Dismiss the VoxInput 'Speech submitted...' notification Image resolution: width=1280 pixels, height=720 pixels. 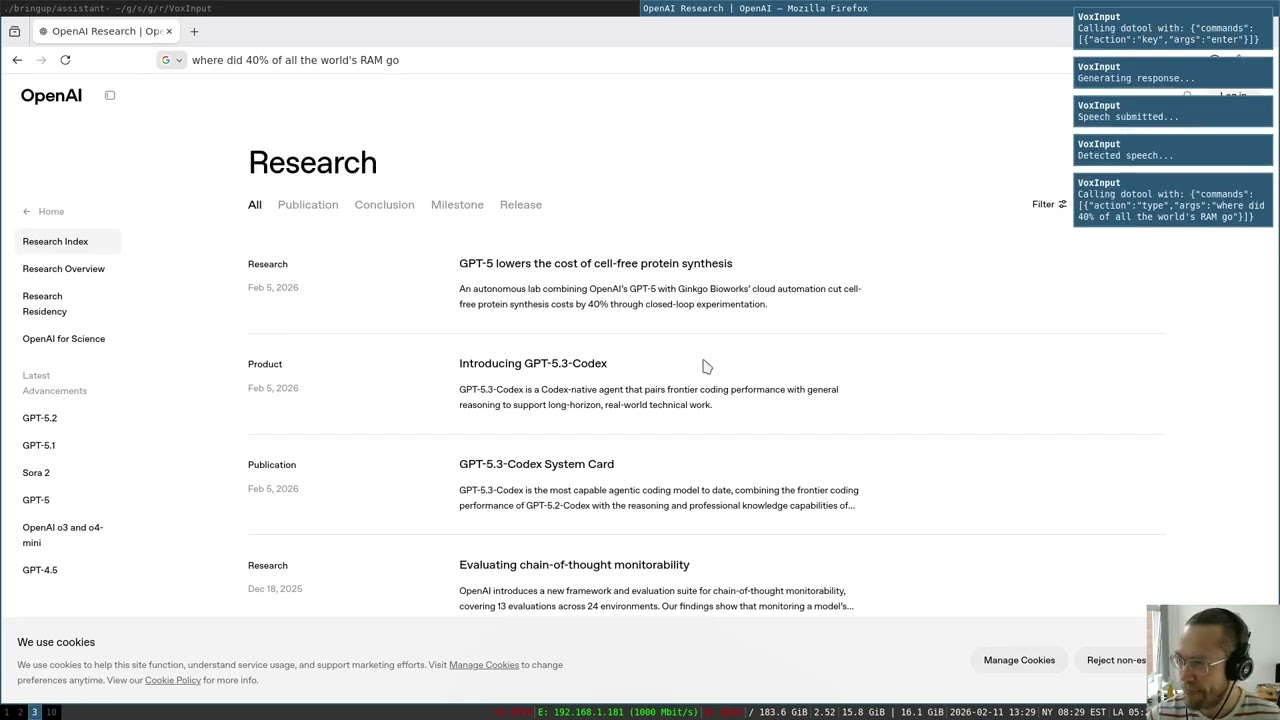(1173, 111)
